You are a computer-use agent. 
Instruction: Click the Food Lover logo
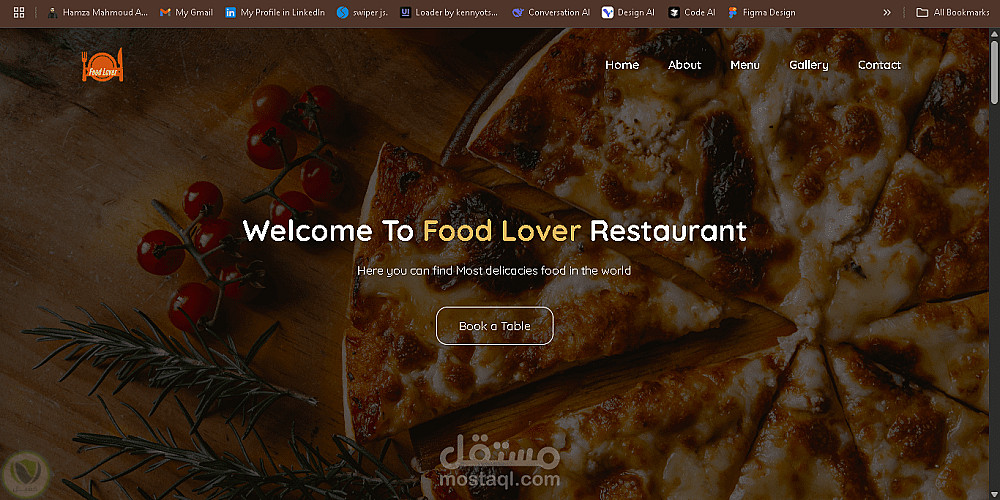[103, 65]
